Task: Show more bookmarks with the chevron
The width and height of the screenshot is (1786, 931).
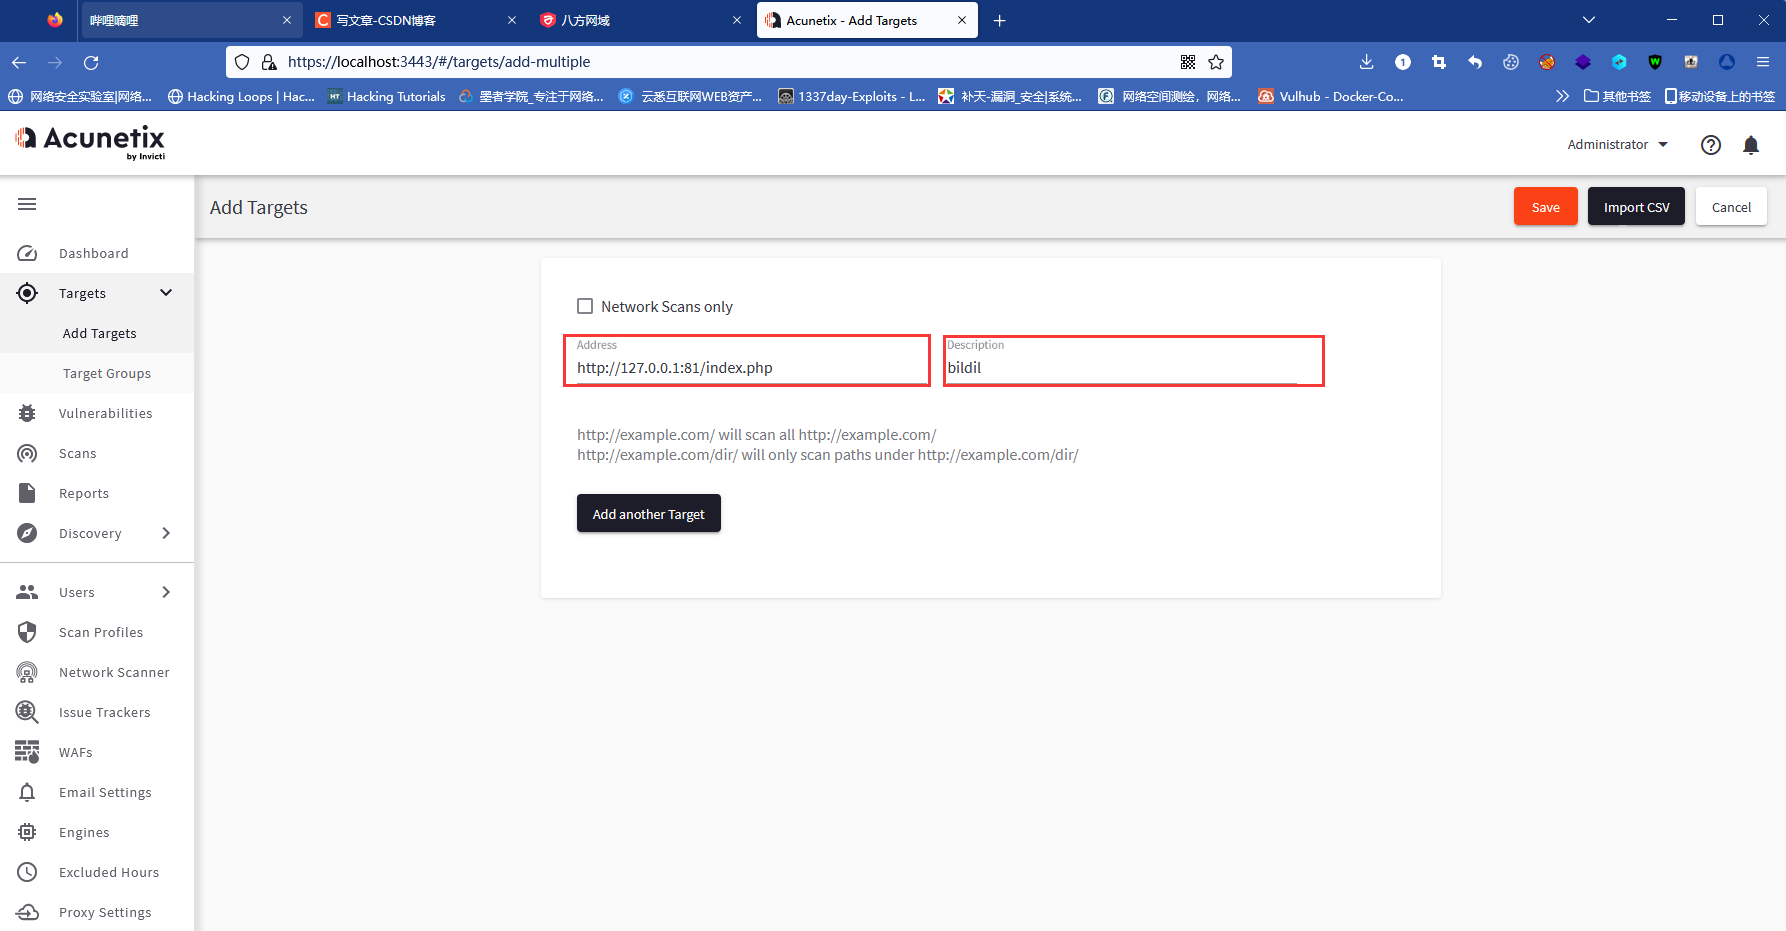Action: tap(1562, 96)
